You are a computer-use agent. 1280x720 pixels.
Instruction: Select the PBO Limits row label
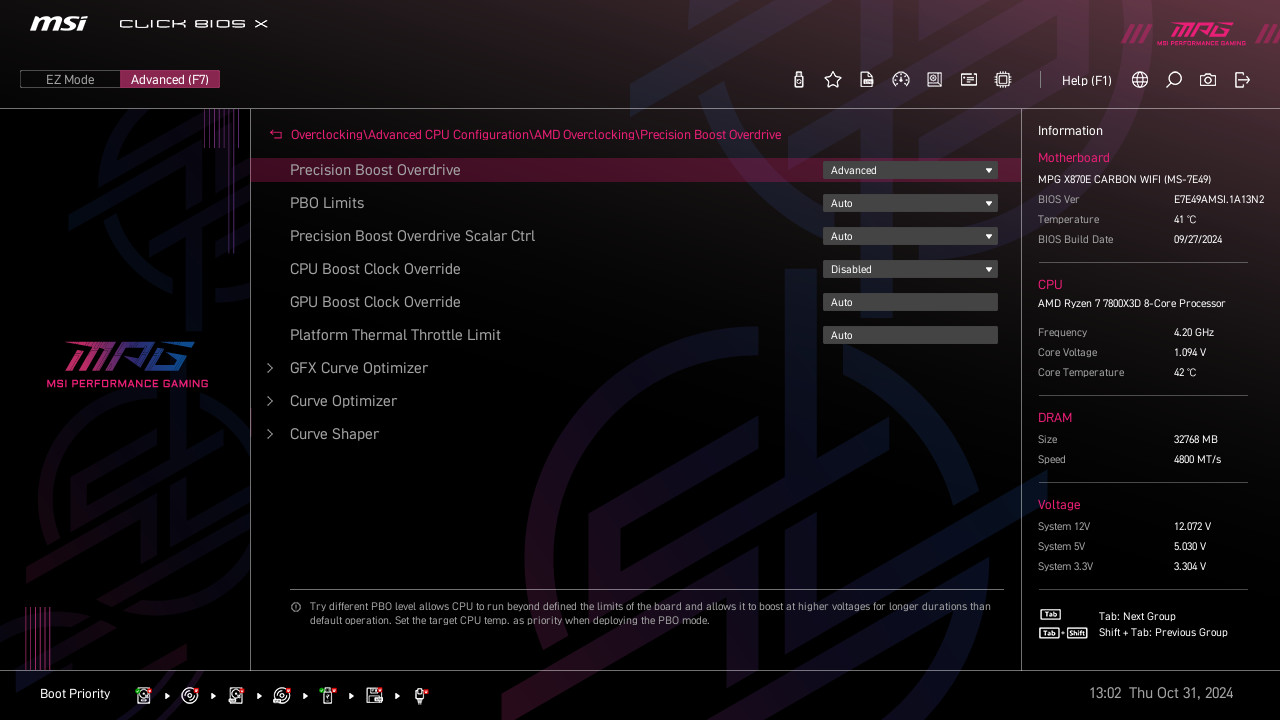point(327,203)
